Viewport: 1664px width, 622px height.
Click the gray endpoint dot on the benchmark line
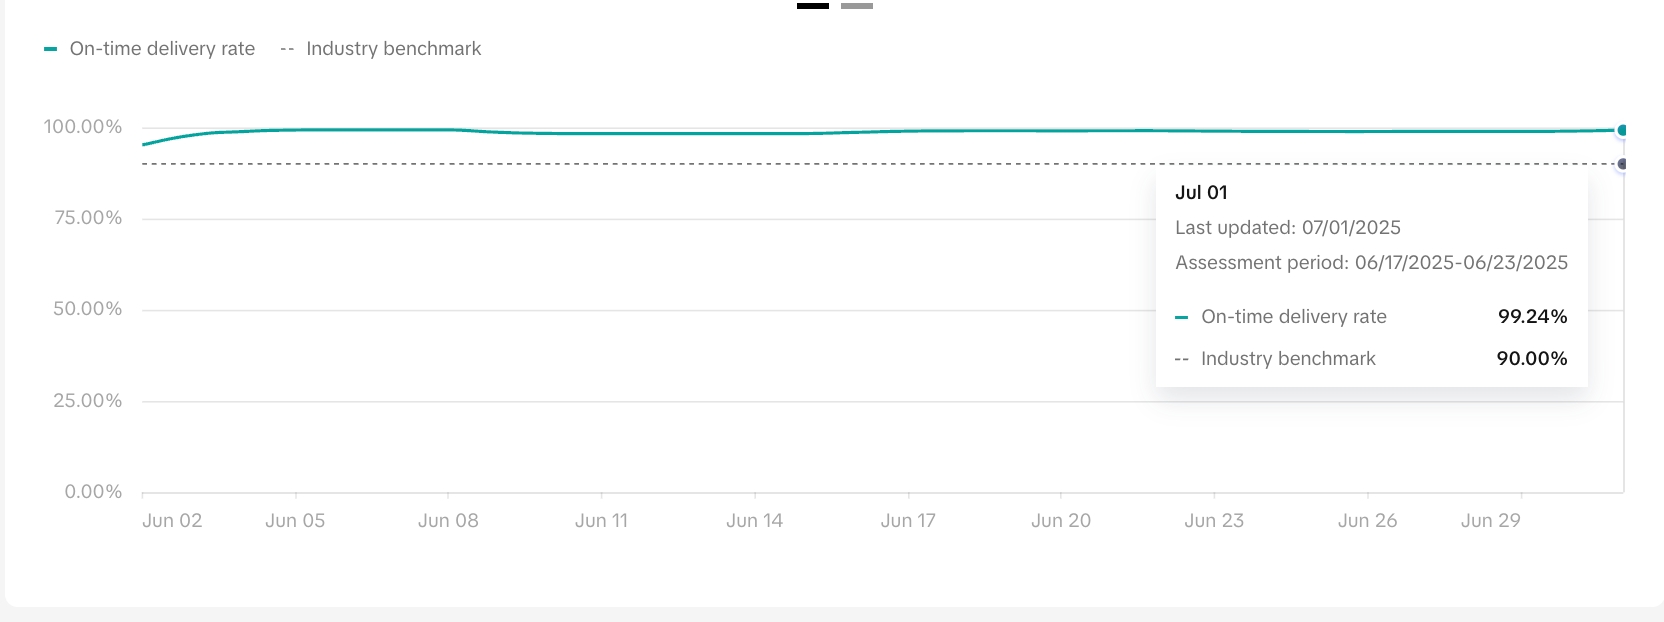click(1622, 164)
